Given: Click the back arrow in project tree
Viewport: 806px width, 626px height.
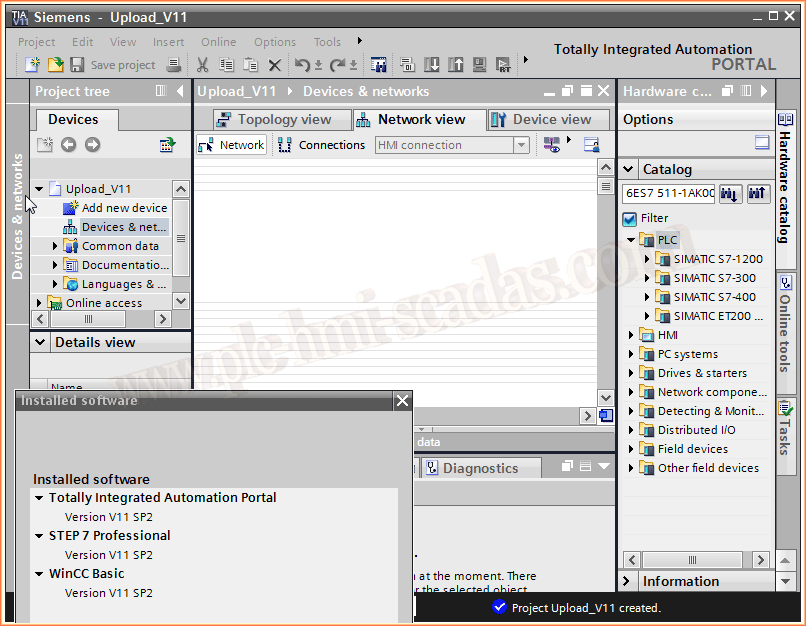Looking at the screenshot, I should [68, 145].
